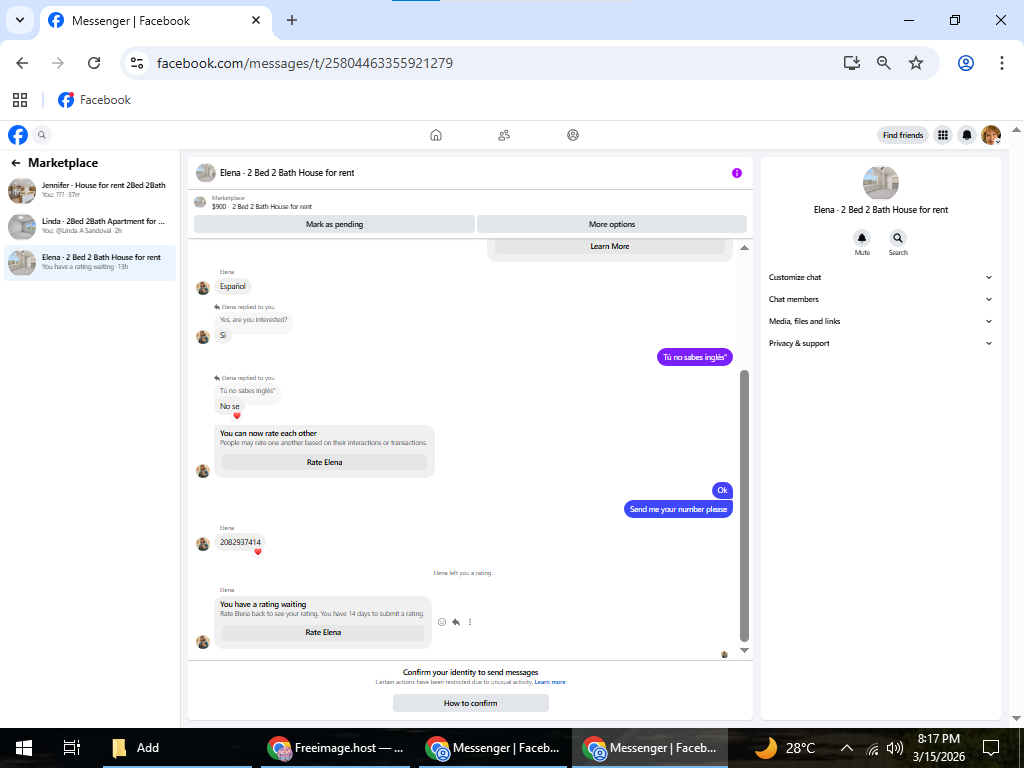Open more options dots on the rating message

click(470, 622)
